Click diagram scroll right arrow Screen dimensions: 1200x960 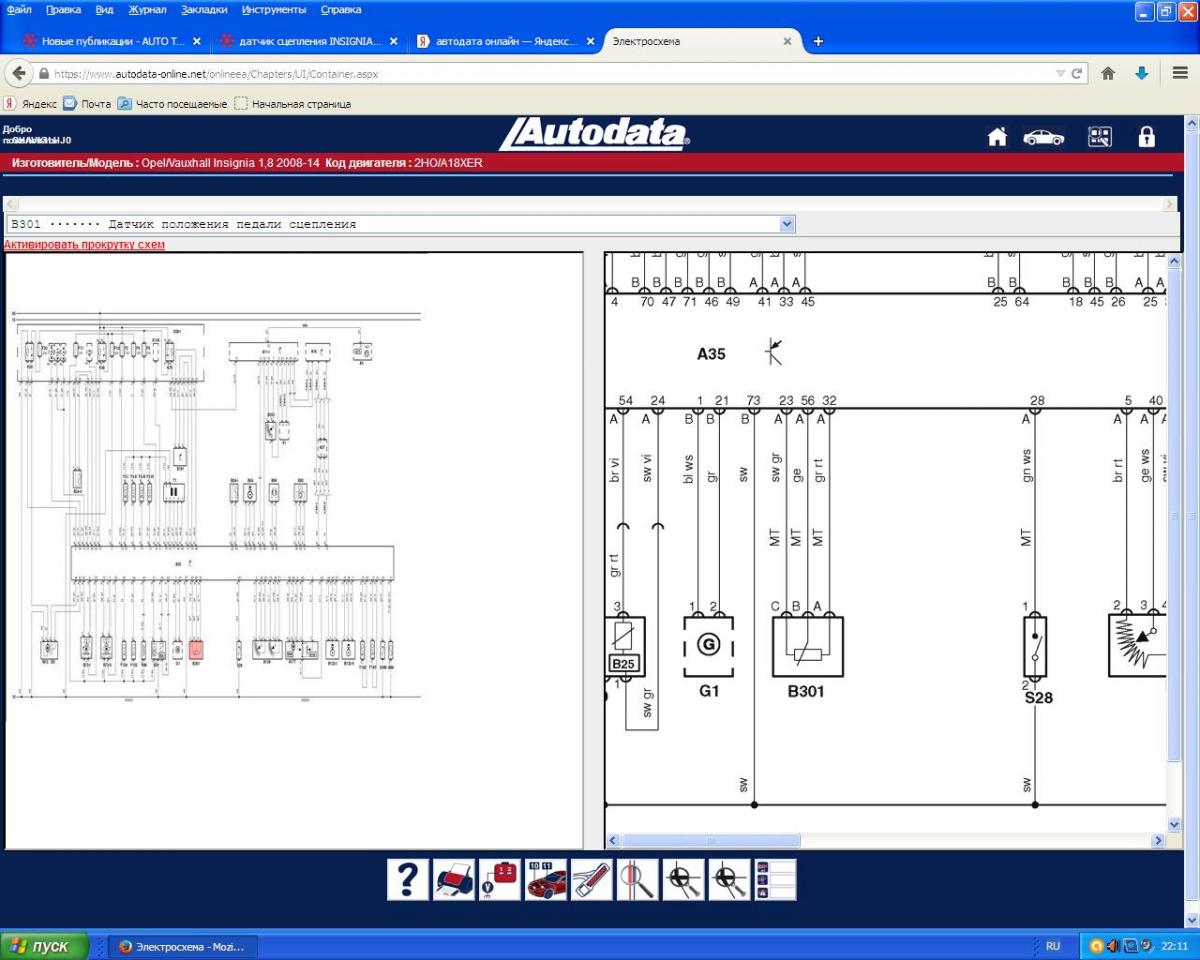click(x=1159, y=841)
